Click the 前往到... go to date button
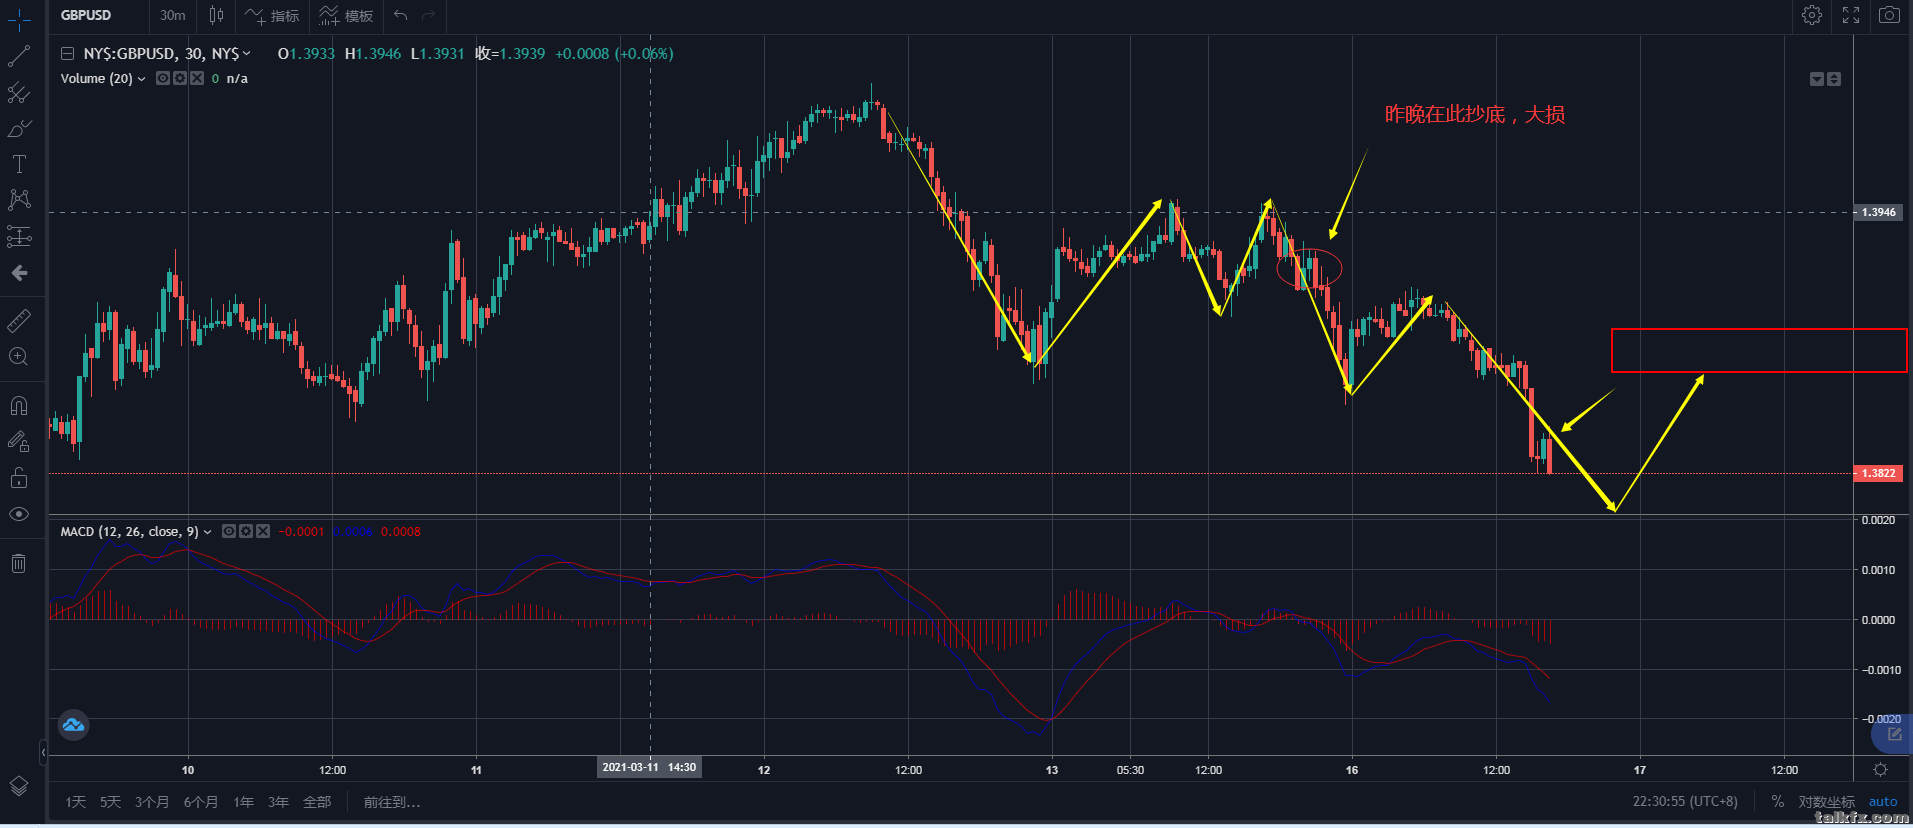 click(392, 802)
